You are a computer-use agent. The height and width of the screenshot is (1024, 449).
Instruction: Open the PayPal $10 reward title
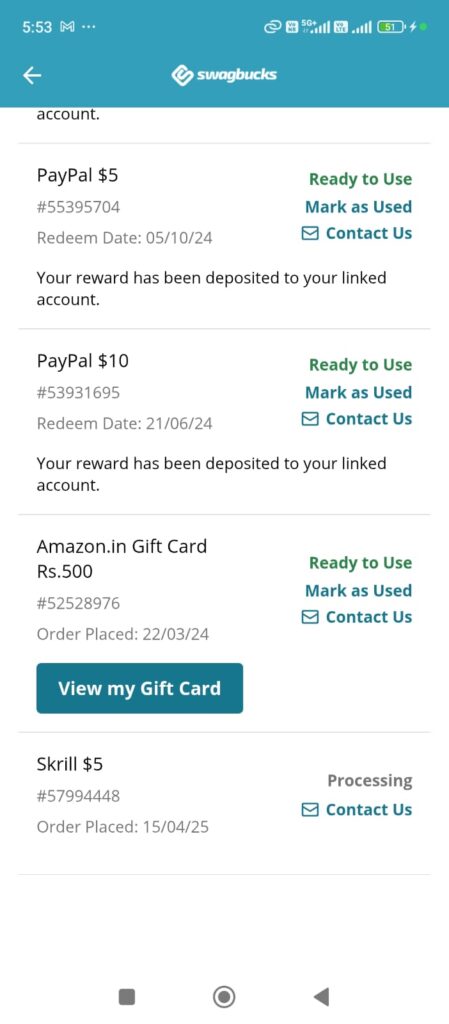pos(83,360)
